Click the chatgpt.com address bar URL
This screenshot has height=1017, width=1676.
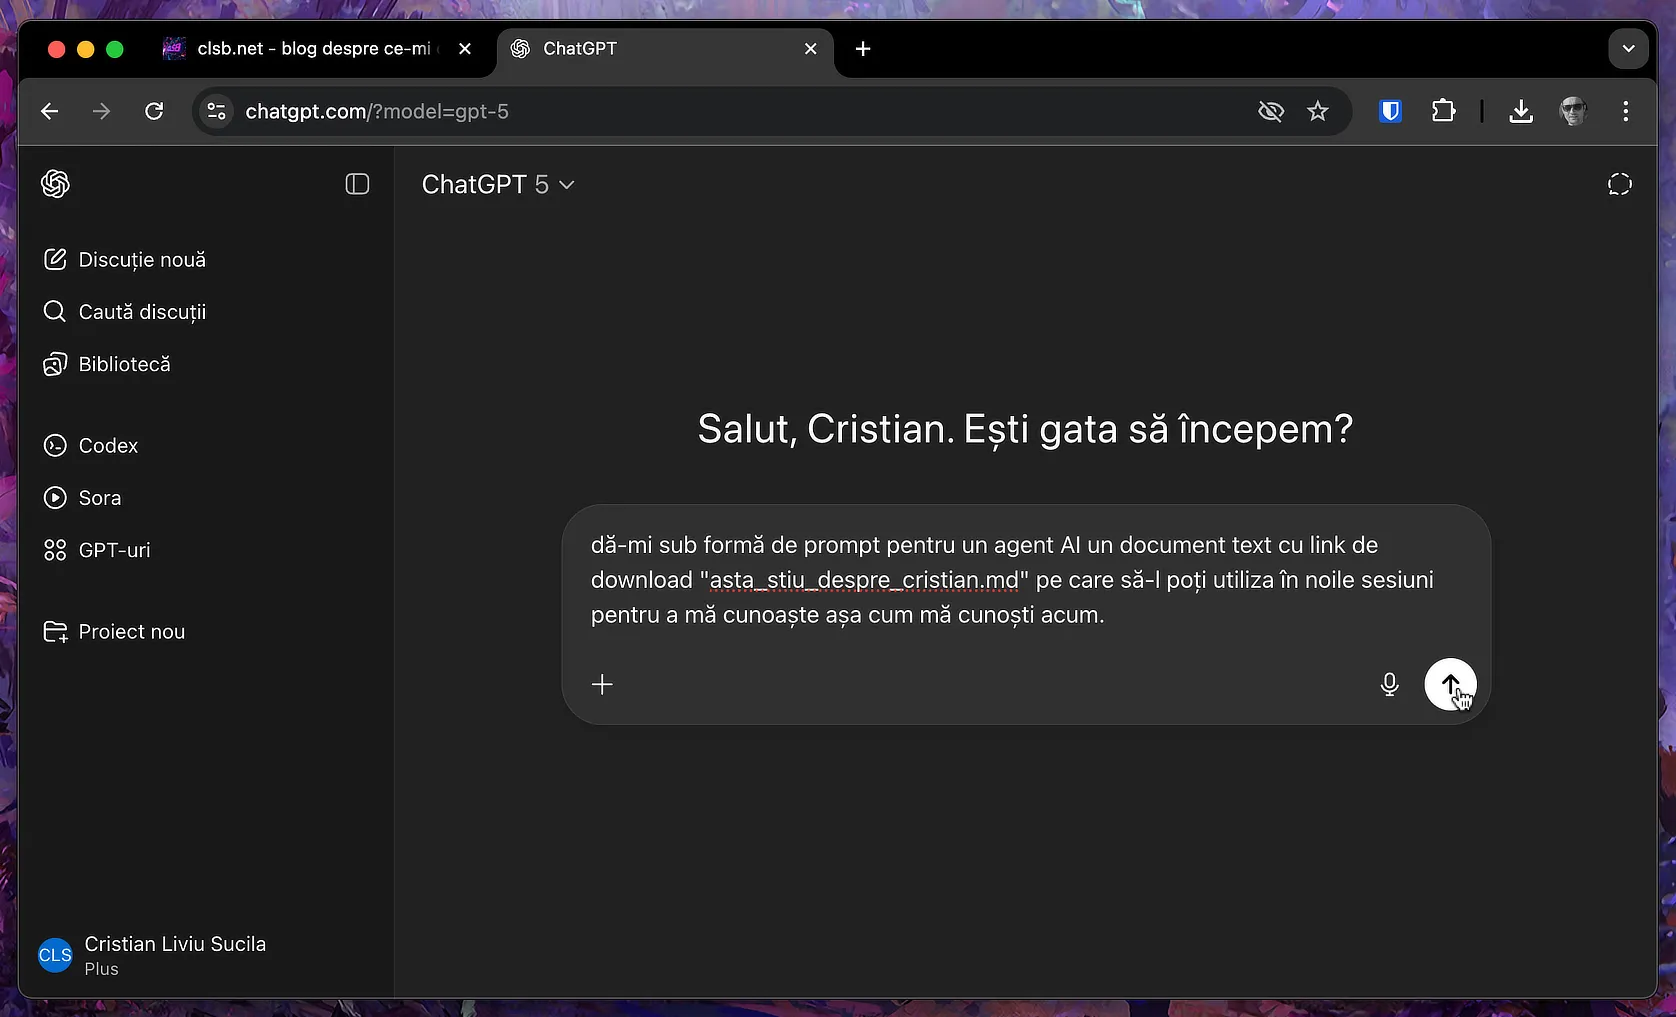pos(377,112)
